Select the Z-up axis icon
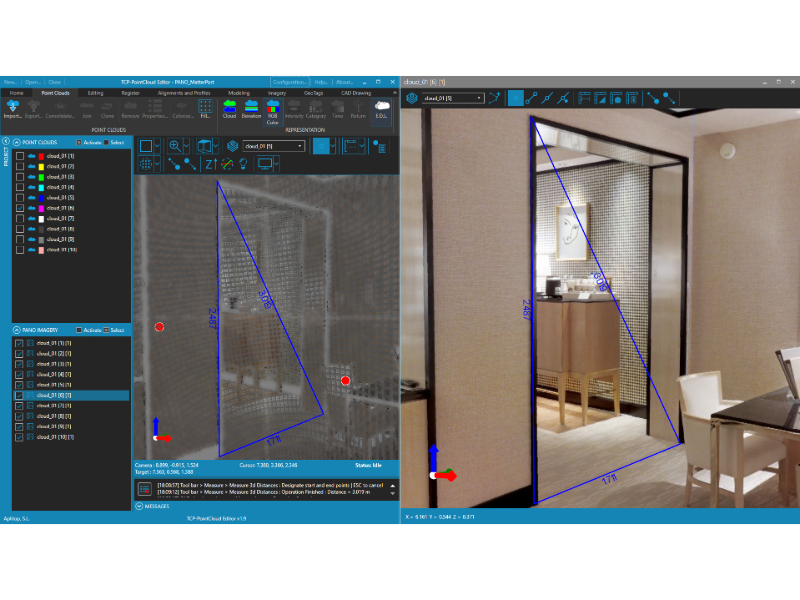800x600 pixels. click(211, 164)
